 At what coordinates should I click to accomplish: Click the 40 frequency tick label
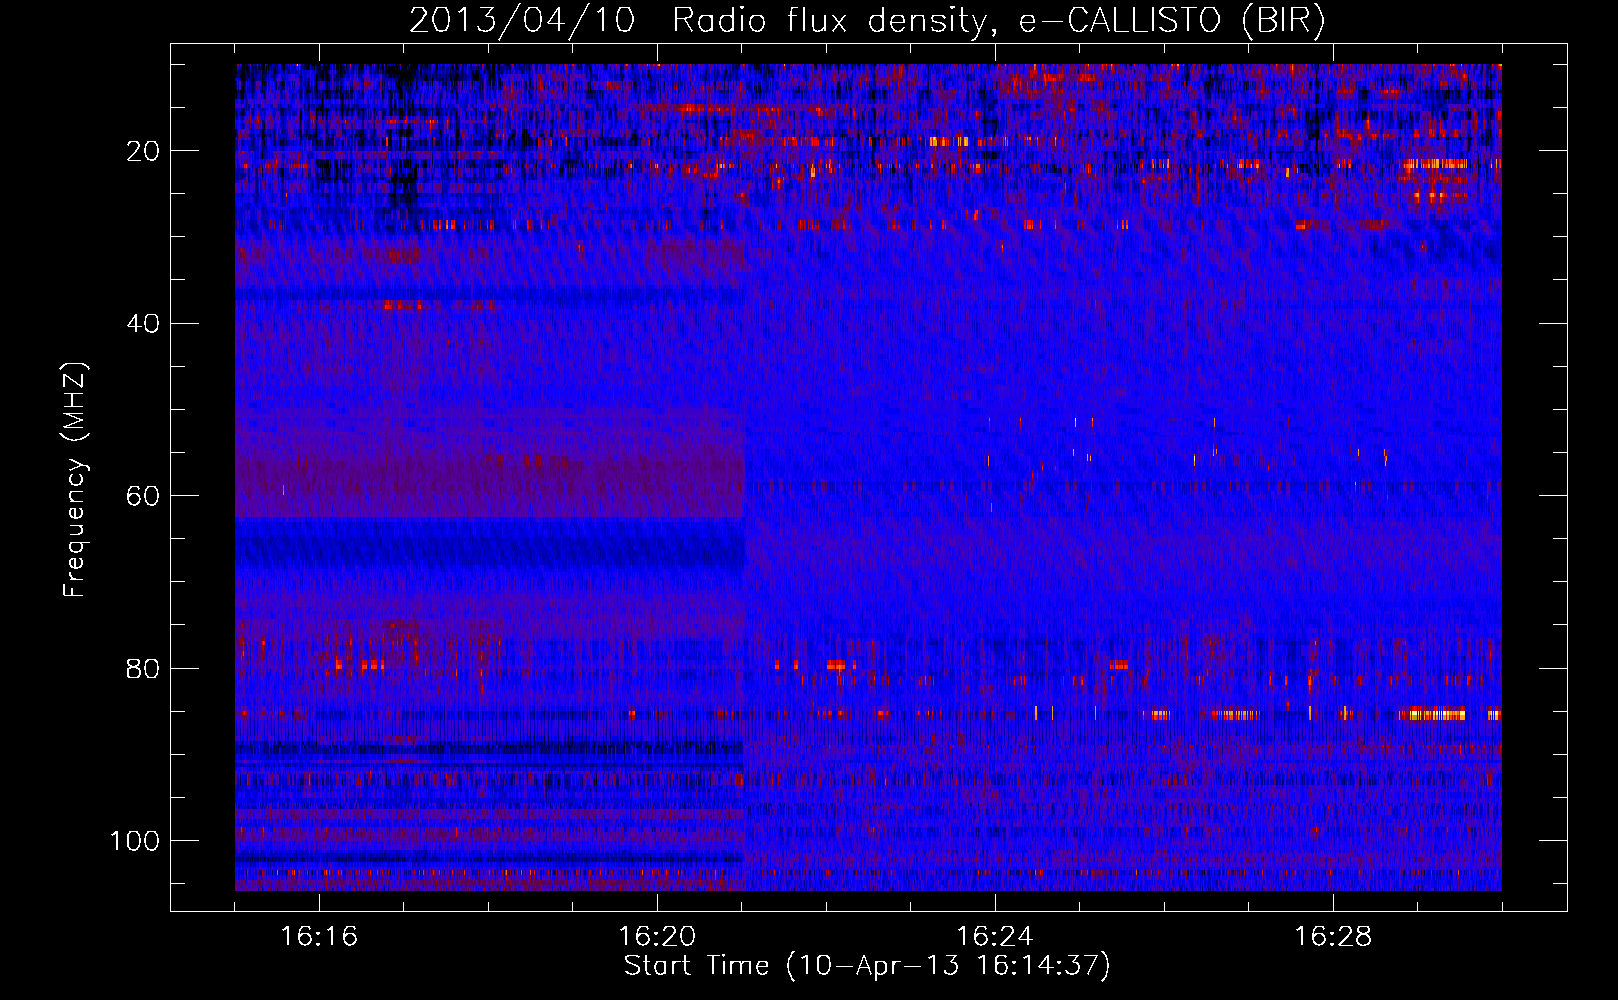144,324
